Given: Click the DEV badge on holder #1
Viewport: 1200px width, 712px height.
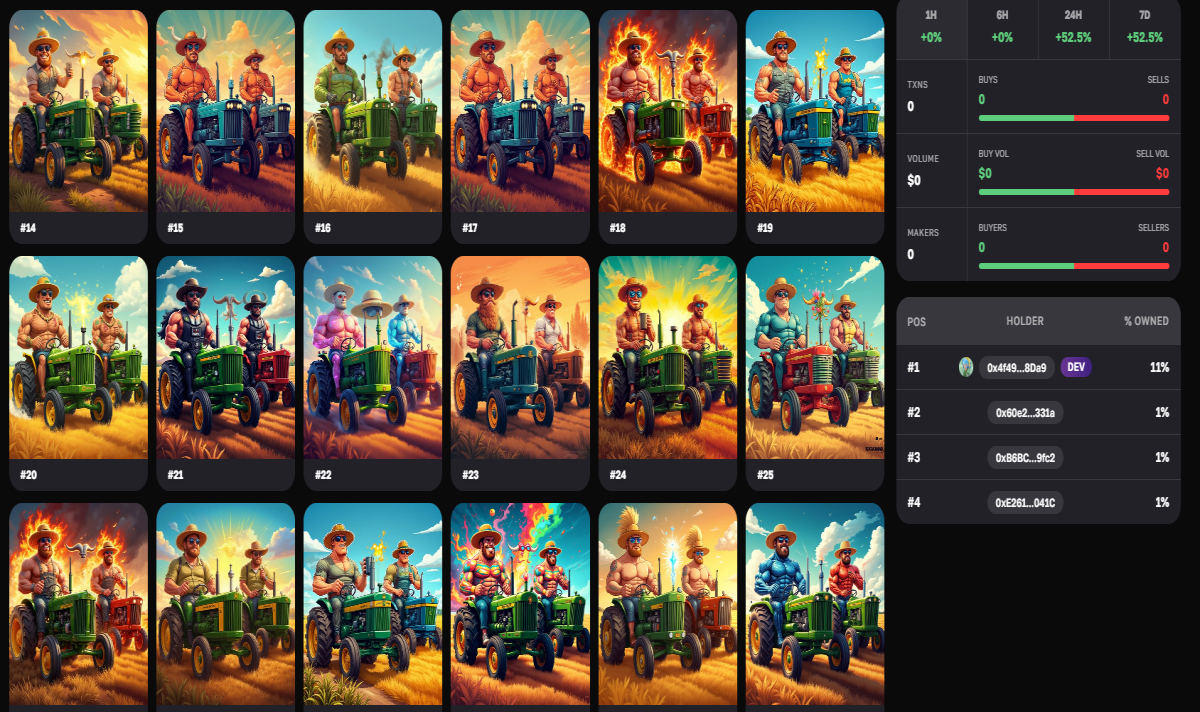Looking at the screenshot, I should [1075, 367].
